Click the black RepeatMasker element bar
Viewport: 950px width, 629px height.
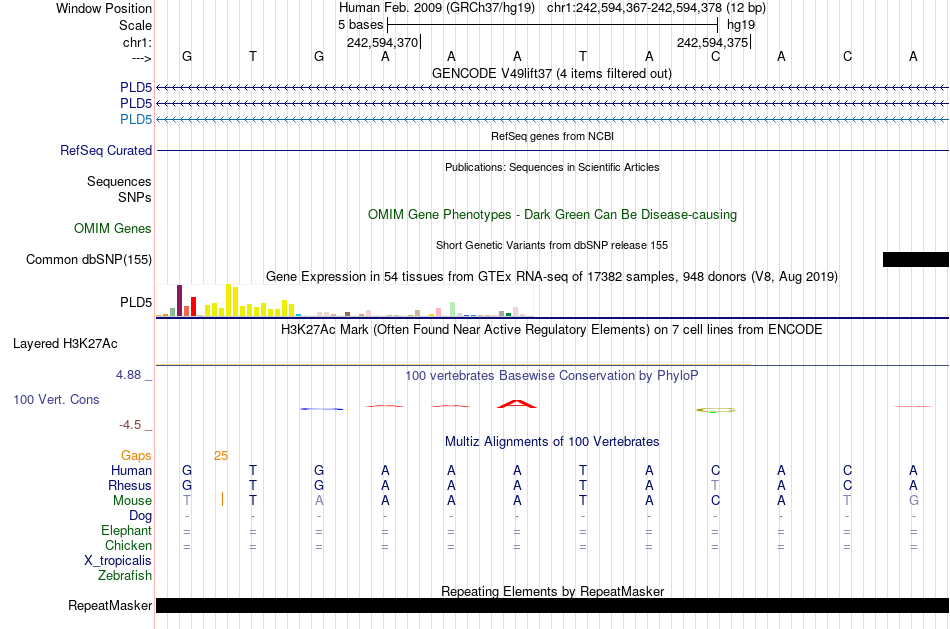tap(552, 605)
